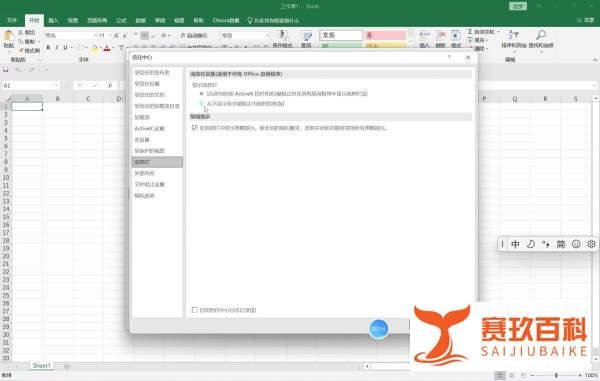Screen dimensions: 600x381
Task: Click the Sheet1 tab
Action: pos(41,366)
